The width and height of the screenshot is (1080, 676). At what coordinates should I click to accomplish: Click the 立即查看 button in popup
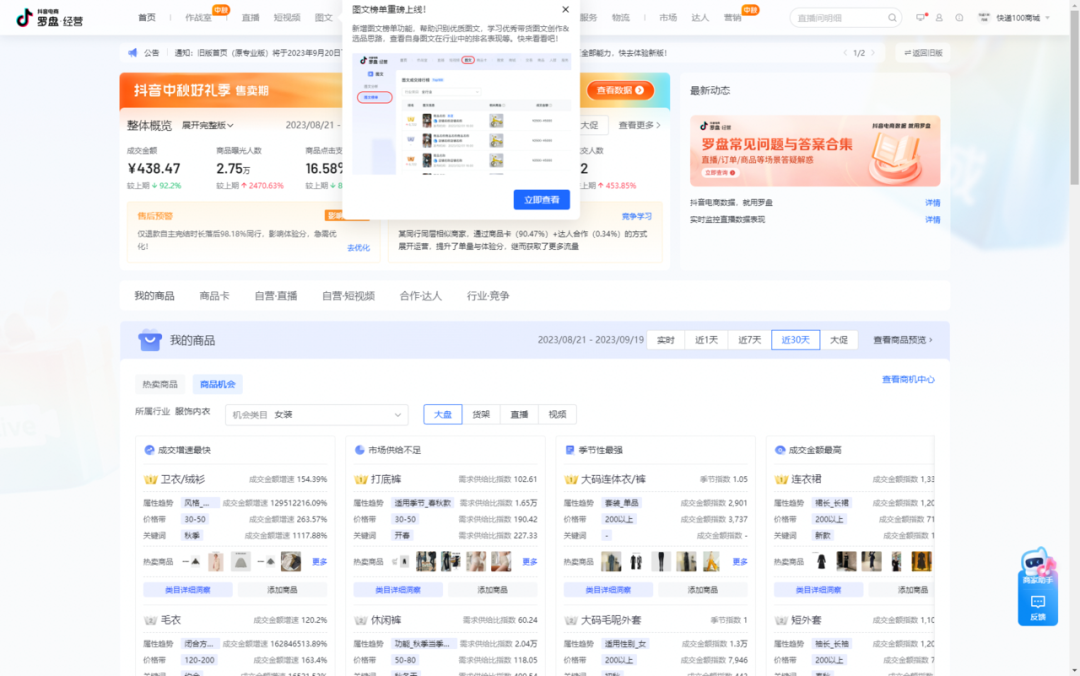[x=541, y=200]
